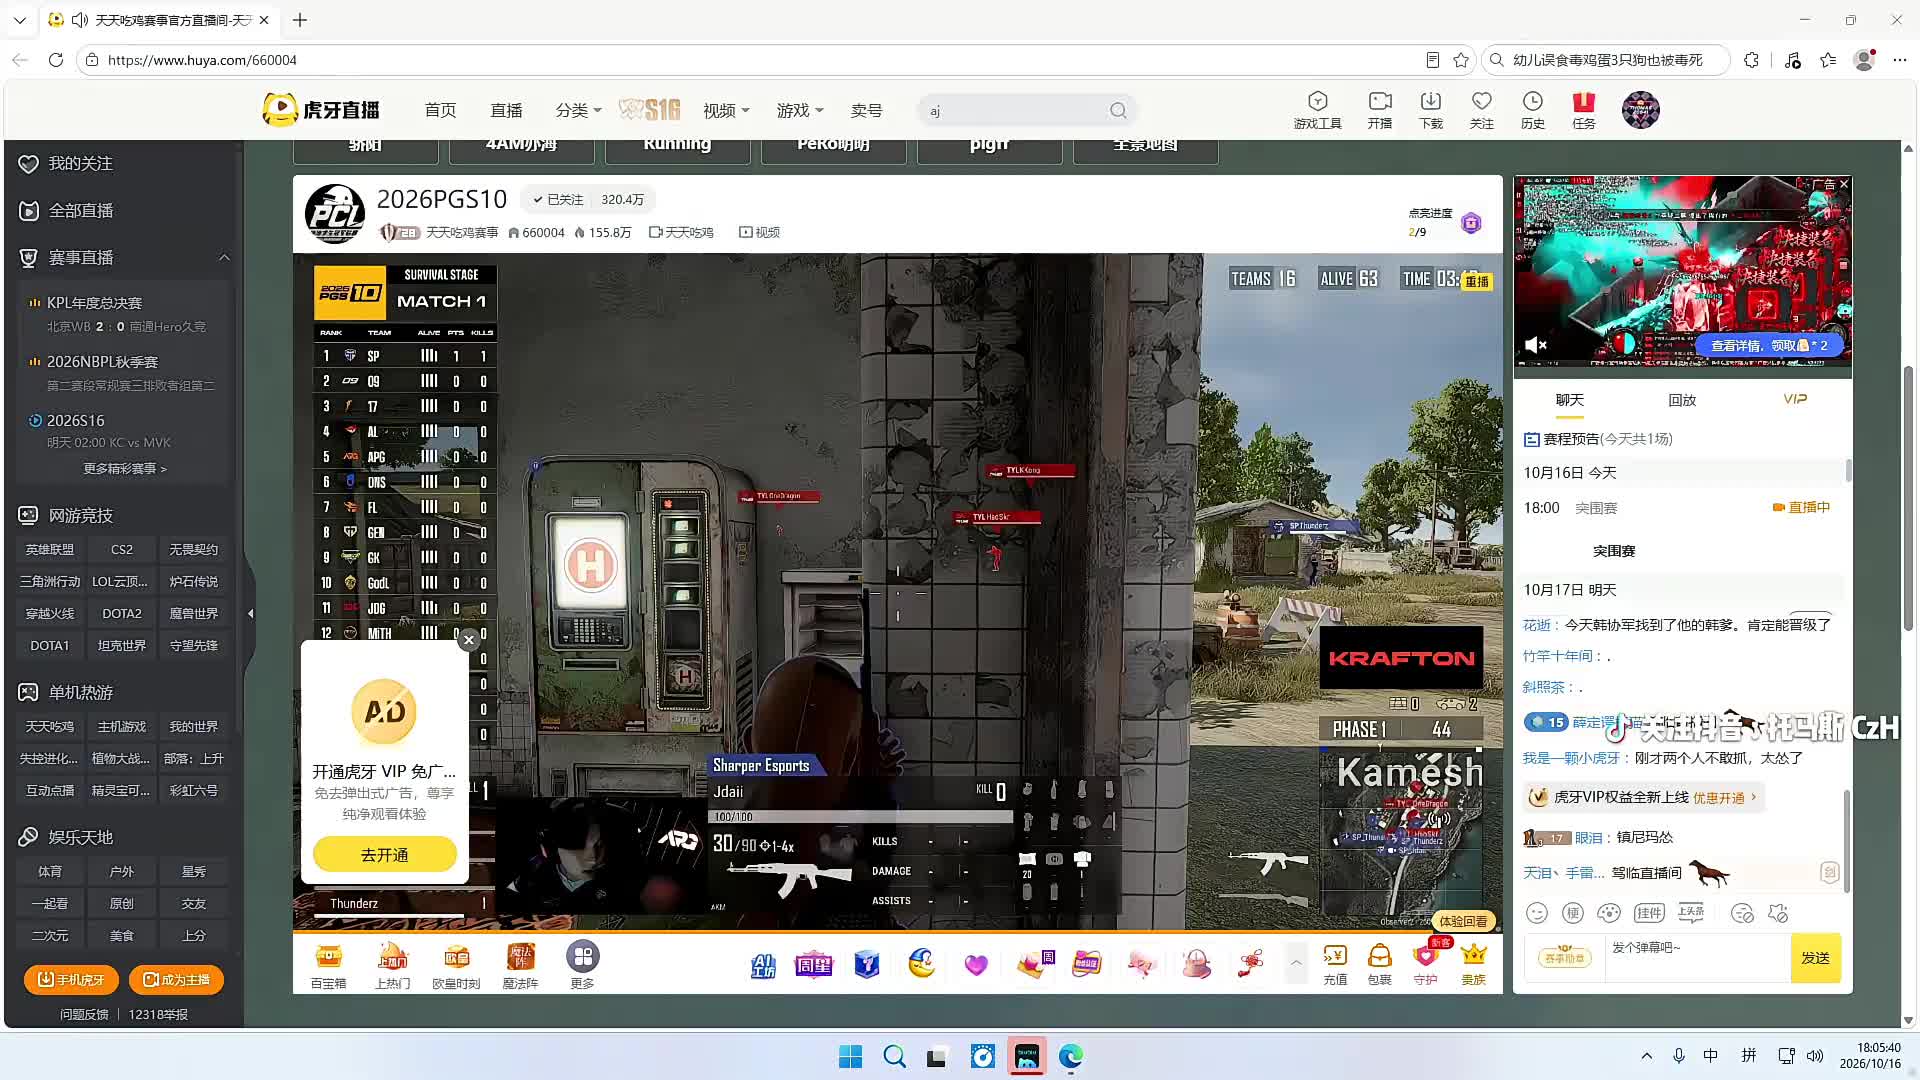Open the 下载 download icon

click(x=1431, y=110)
